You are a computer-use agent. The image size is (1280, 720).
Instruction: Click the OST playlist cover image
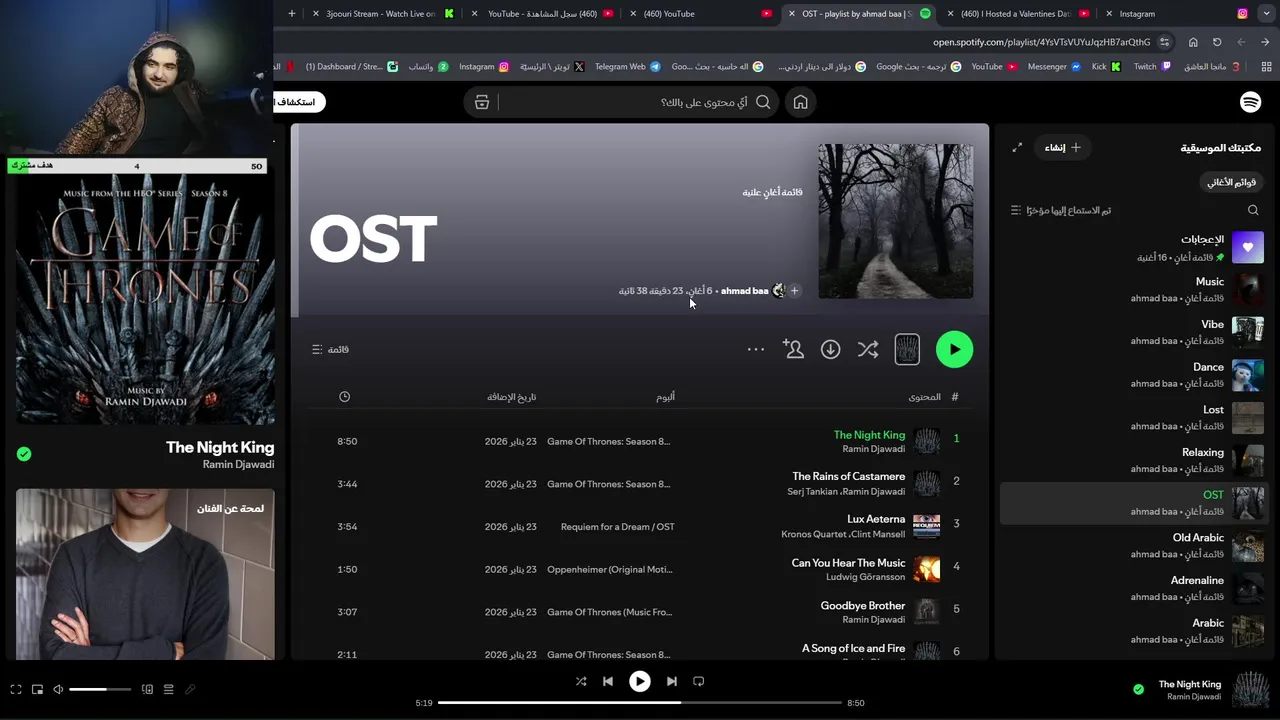[x=895, y=221]
